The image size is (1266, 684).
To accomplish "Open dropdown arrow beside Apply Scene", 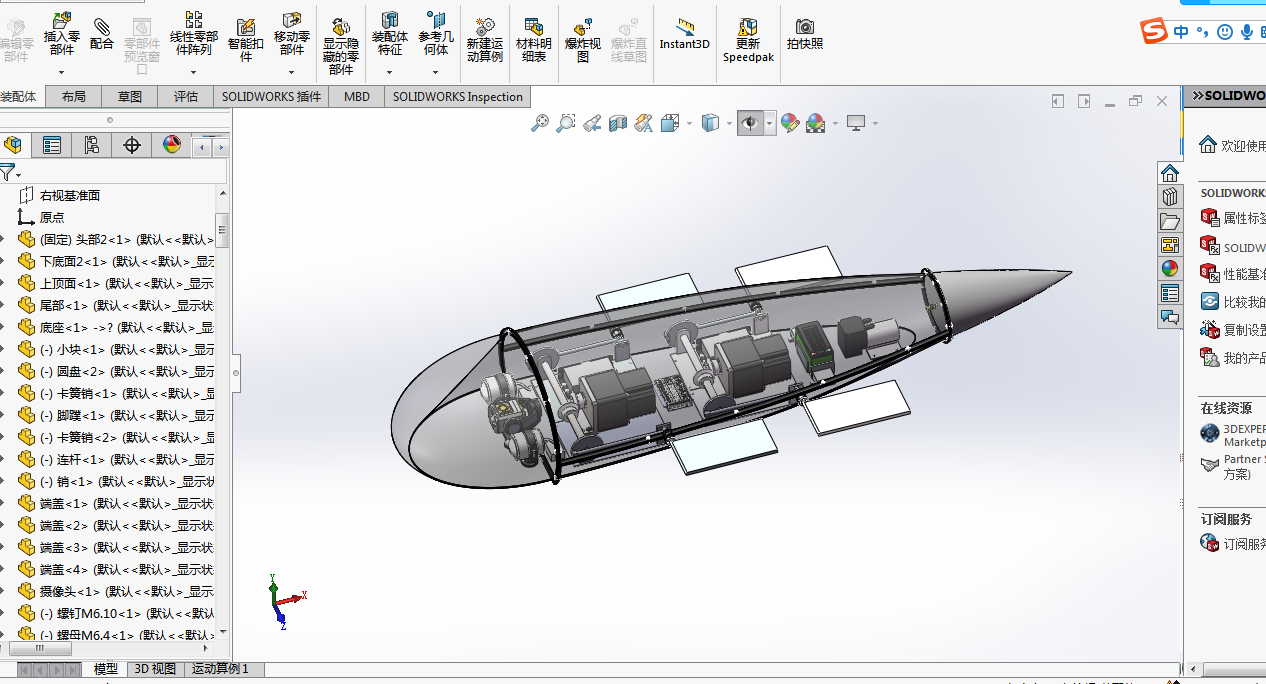I will (x=835, y=124).
